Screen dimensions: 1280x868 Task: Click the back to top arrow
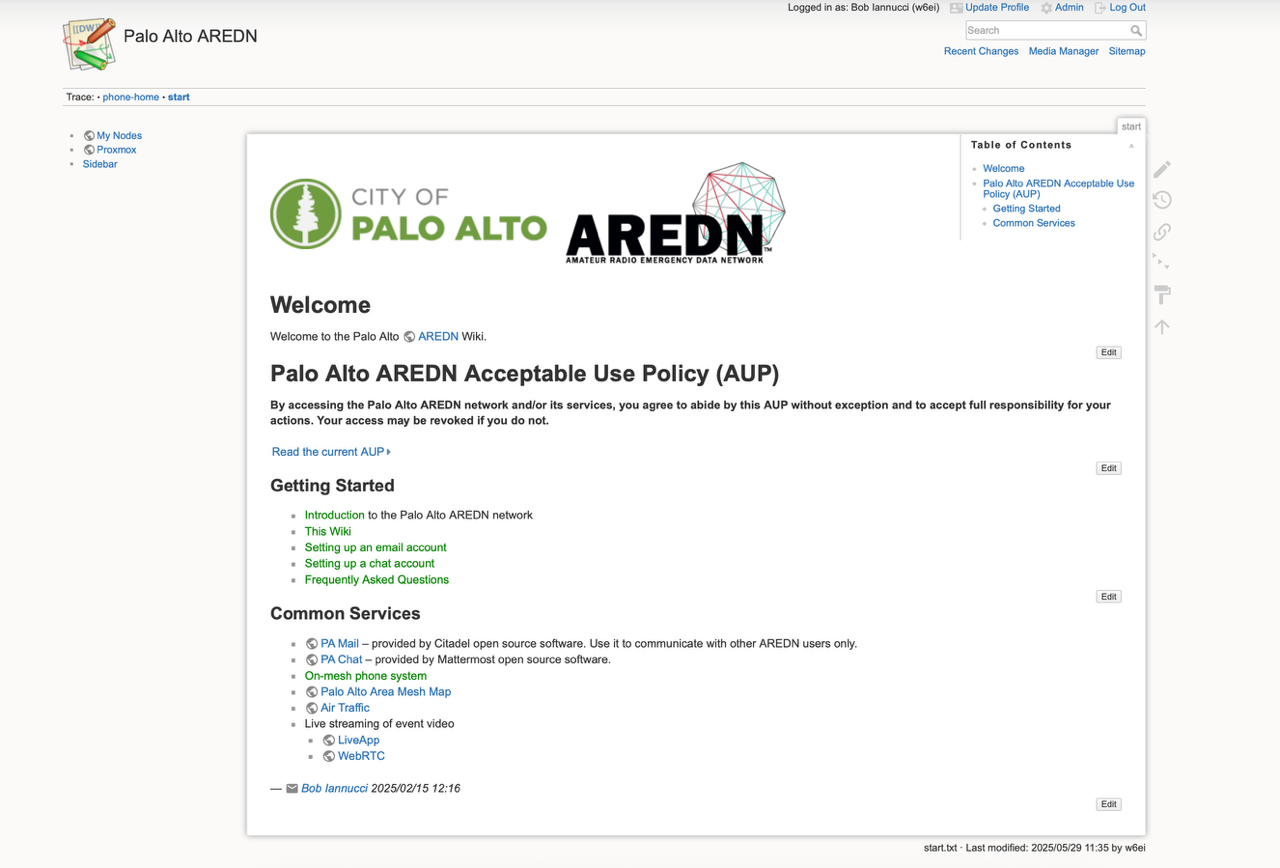pos(1162,327)
